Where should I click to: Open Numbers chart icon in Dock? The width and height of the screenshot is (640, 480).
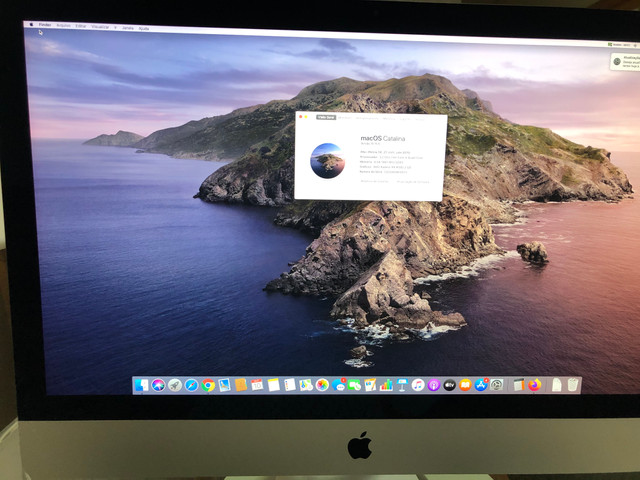386,384
